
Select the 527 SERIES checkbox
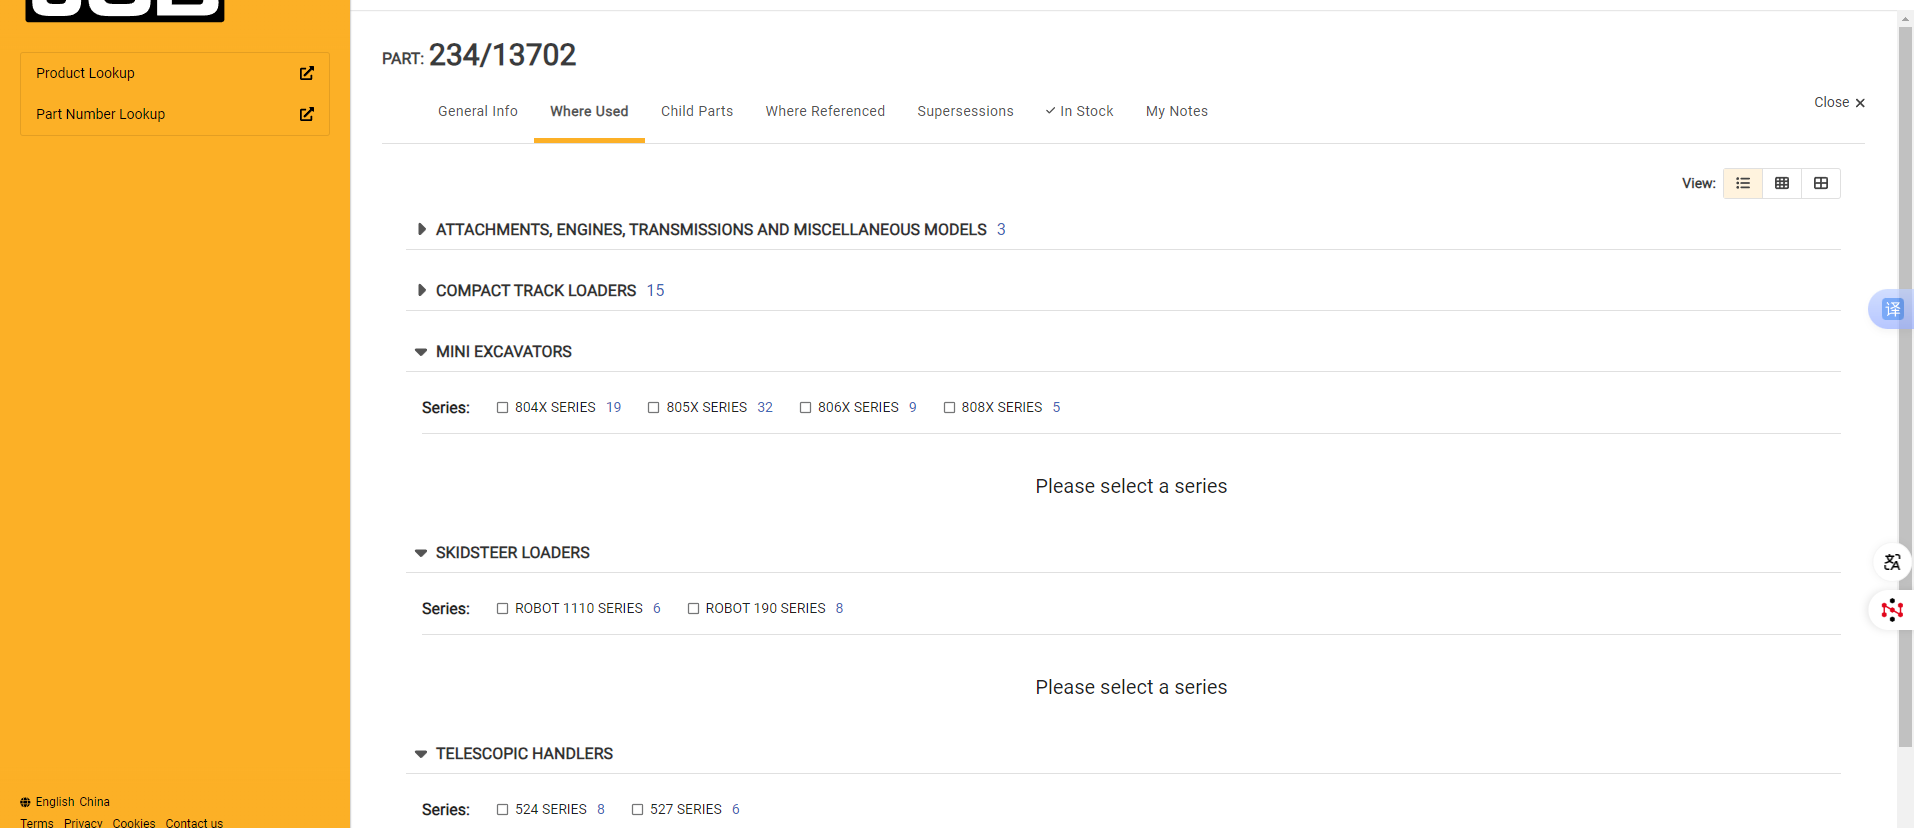point(637,810)
